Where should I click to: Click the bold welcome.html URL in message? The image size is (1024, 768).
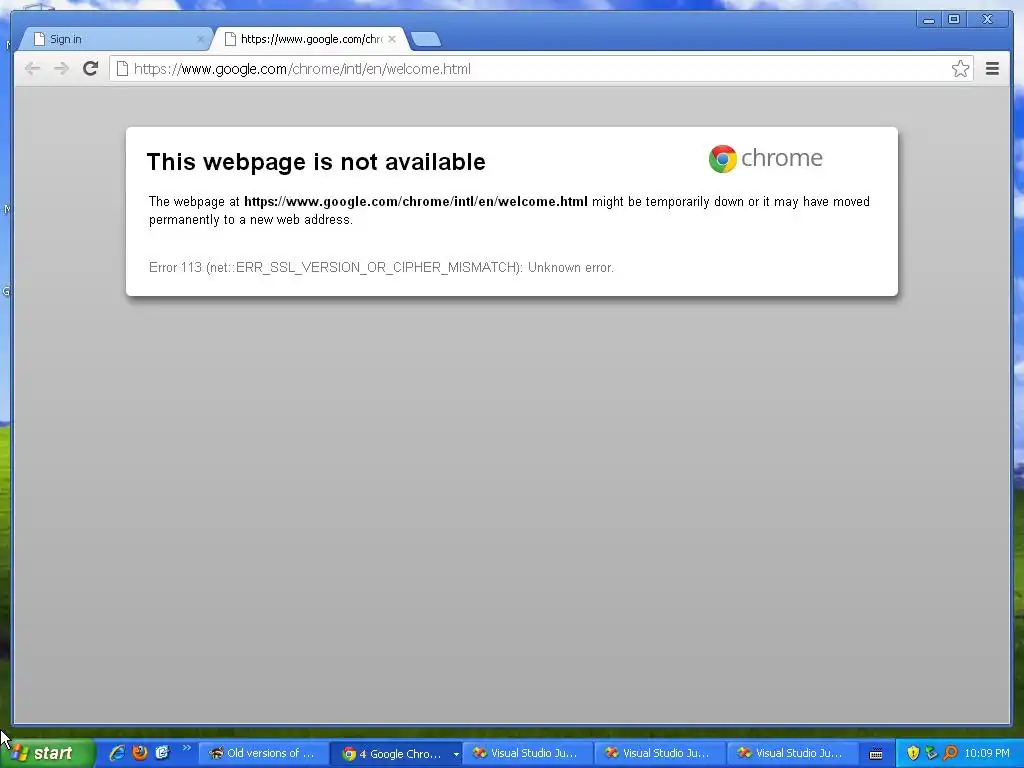[x=415, y=202]
